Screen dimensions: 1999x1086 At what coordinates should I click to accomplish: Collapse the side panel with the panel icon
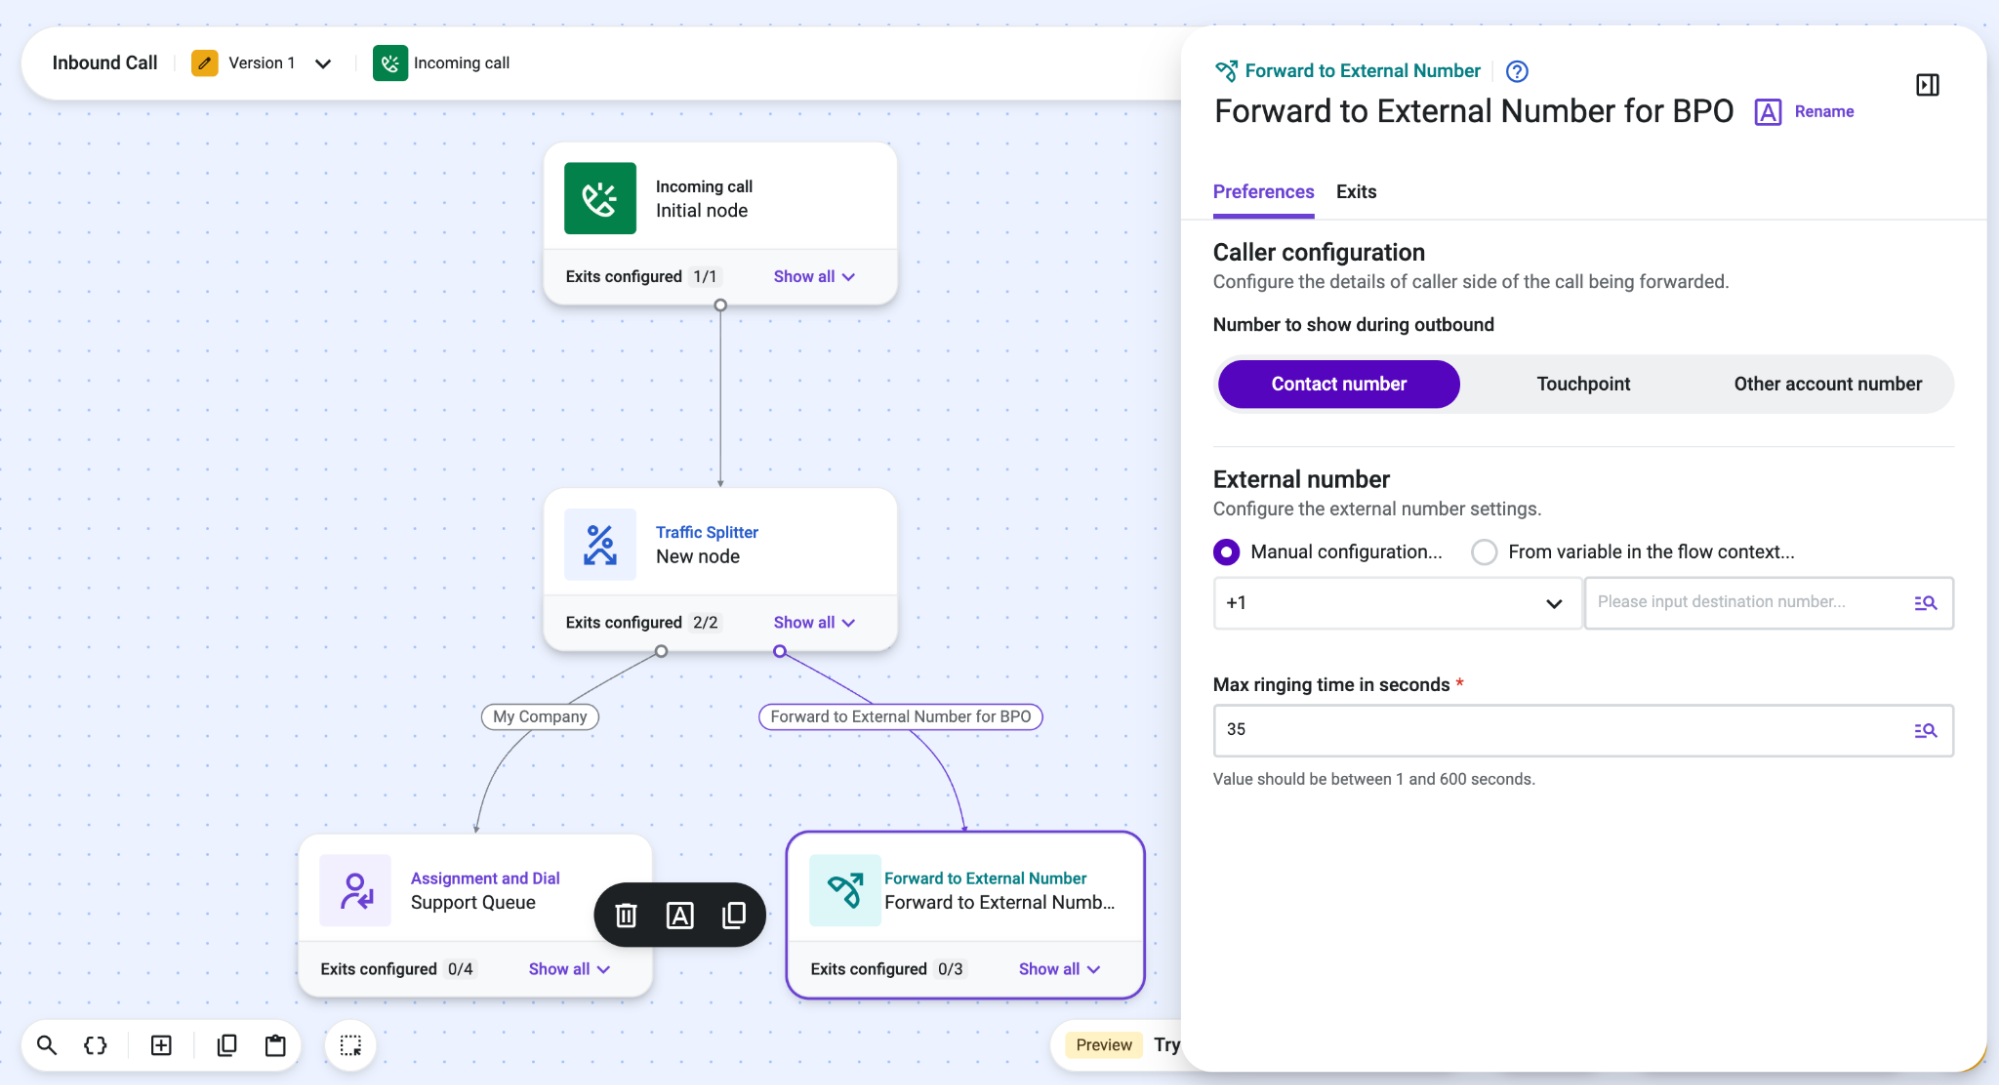pyautogui.click(x=1927, y=85)
